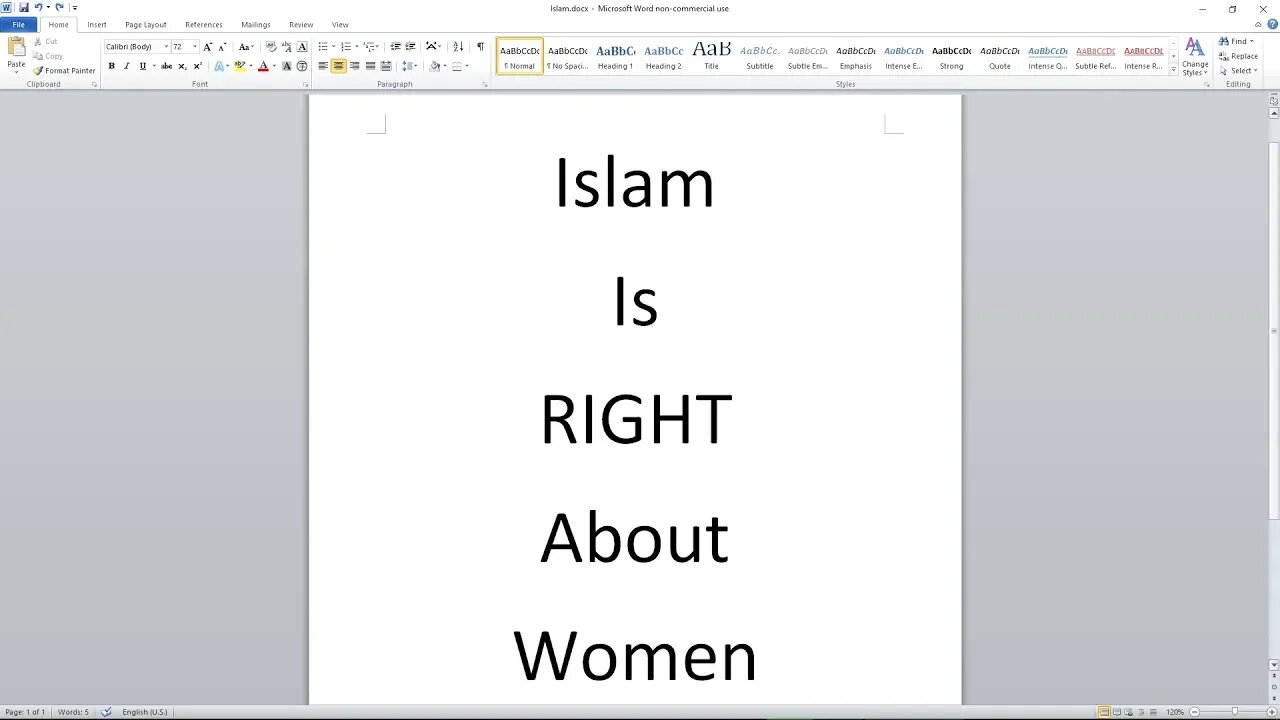Apply superscript formatting

tap(197, 66)
